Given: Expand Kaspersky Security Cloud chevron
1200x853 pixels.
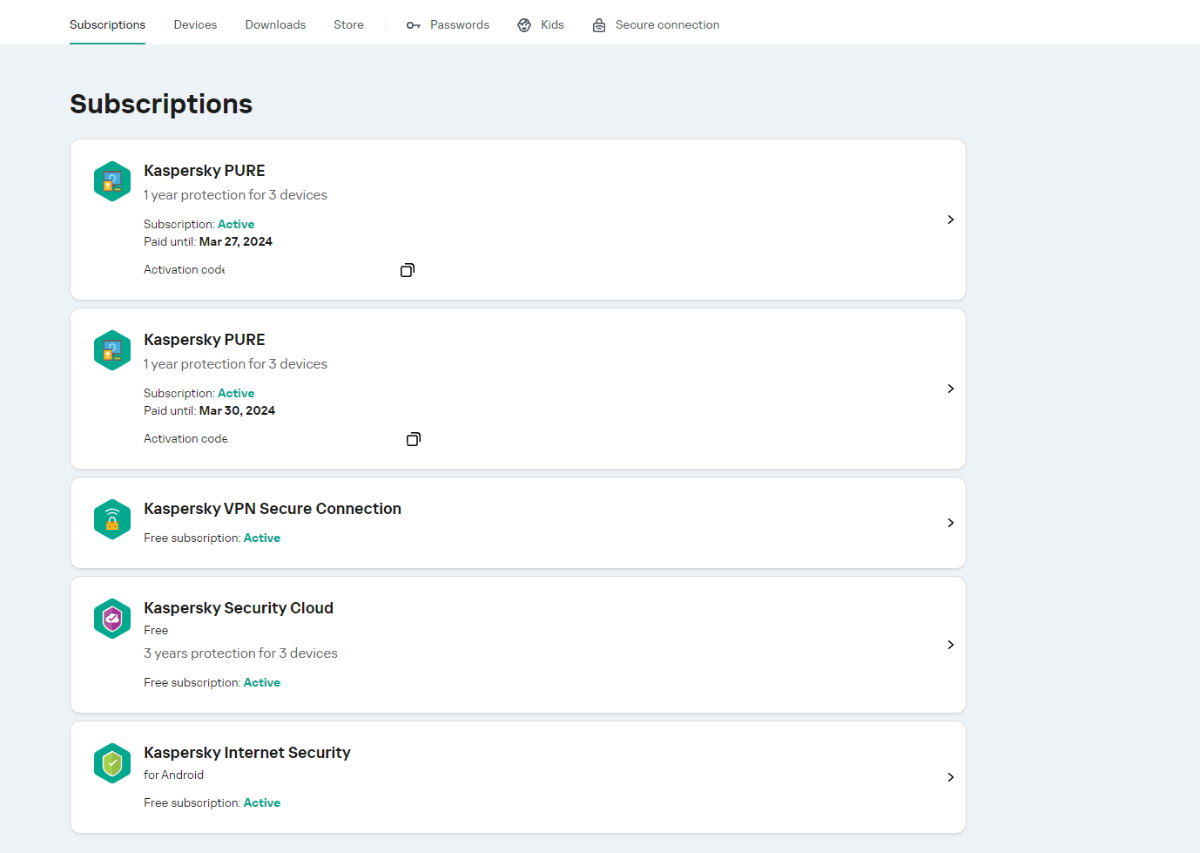Looking at the screenshot, I should pos(950,644).
